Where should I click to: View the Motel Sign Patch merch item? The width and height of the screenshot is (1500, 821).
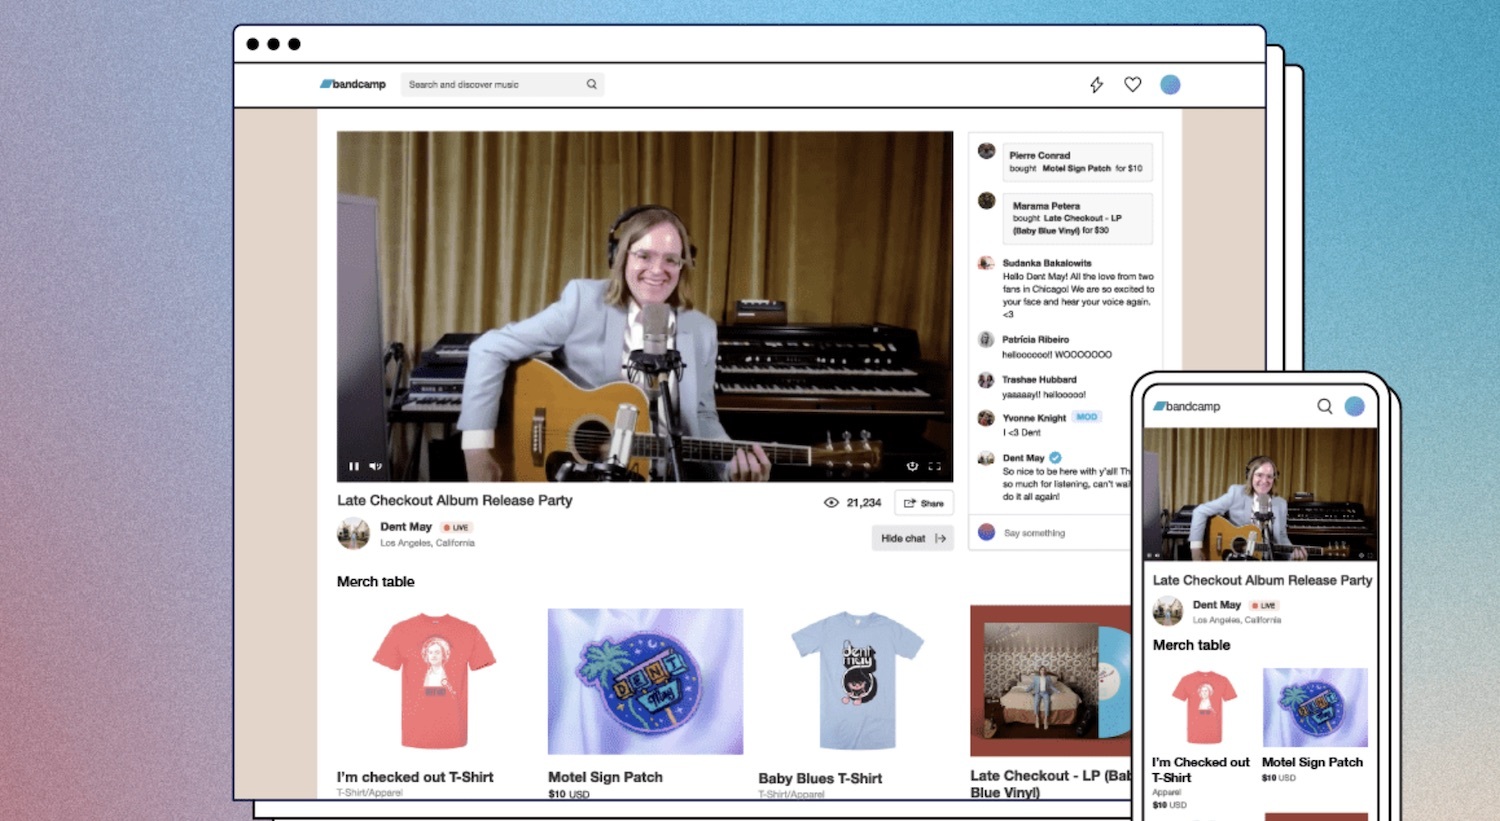click(645, 682)
